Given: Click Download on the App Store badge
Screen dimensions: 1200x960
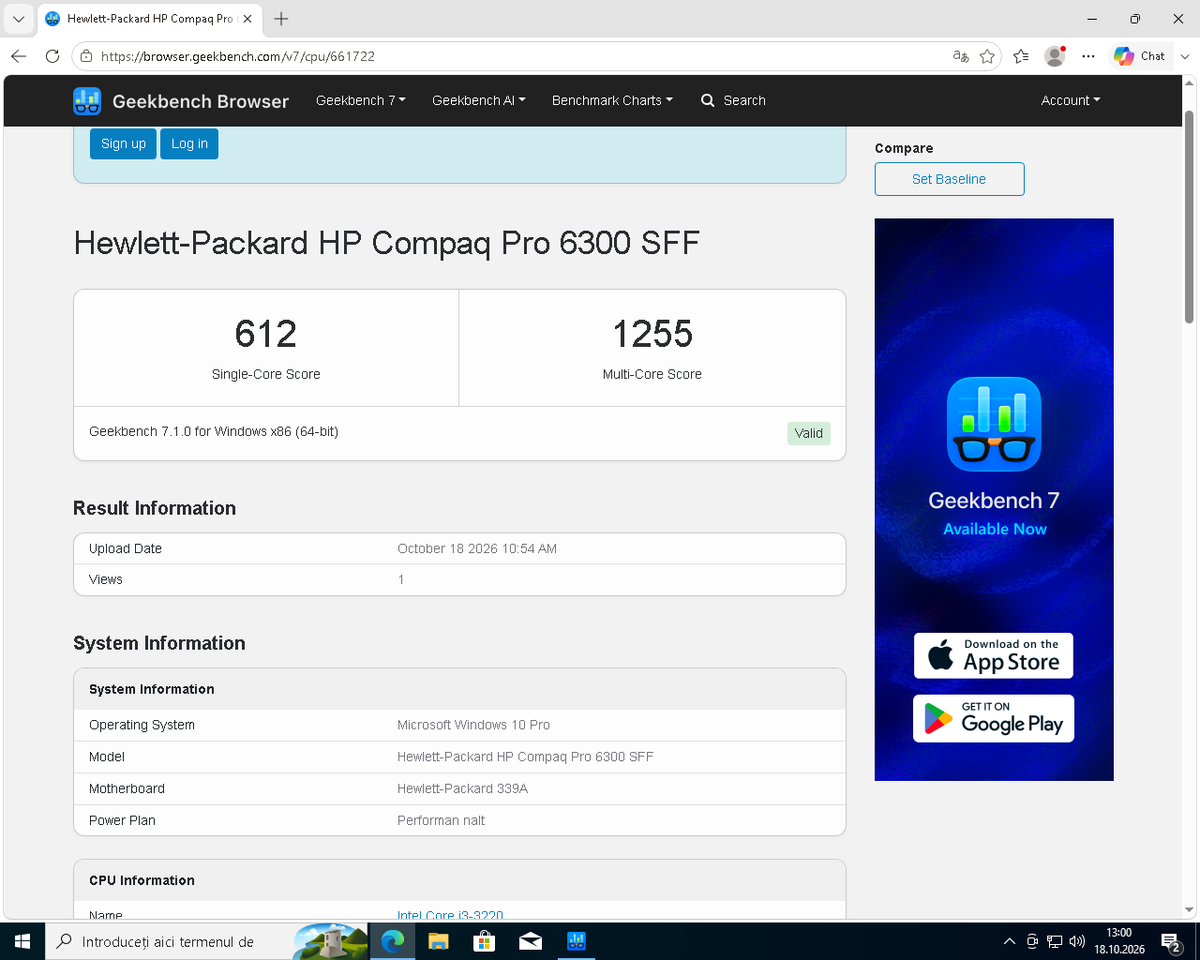Looking at the screenshot, I should coord(993,656).
